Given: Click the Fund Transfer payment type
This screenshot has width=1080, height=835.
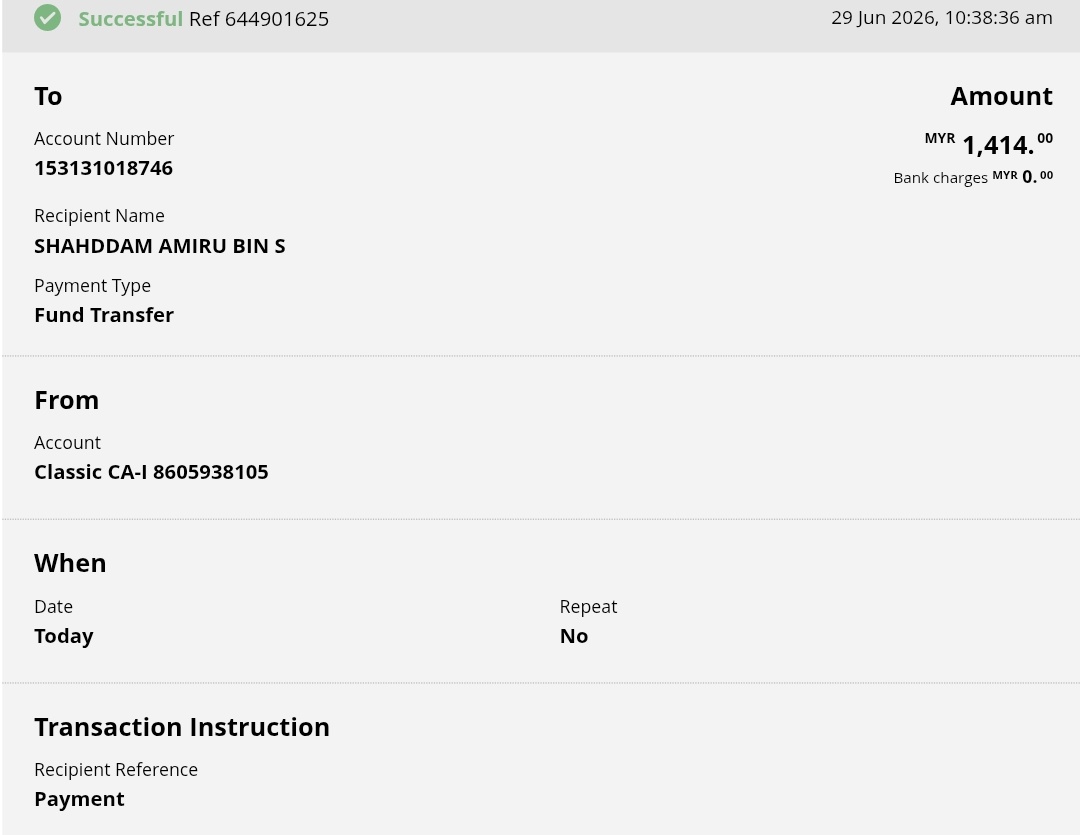Looking at the screenshot, I should (x=104, y=315).
